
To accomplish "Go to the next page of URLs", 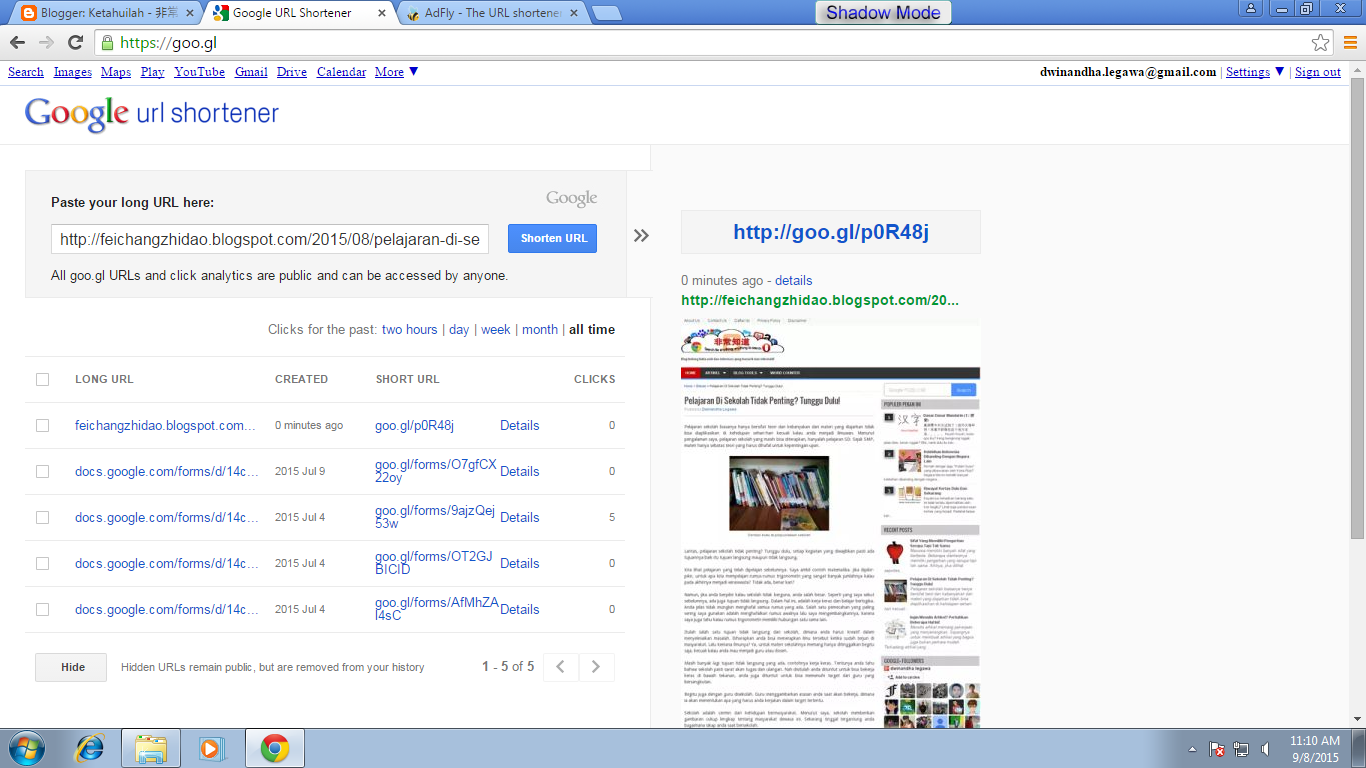I will pos(597,667).
